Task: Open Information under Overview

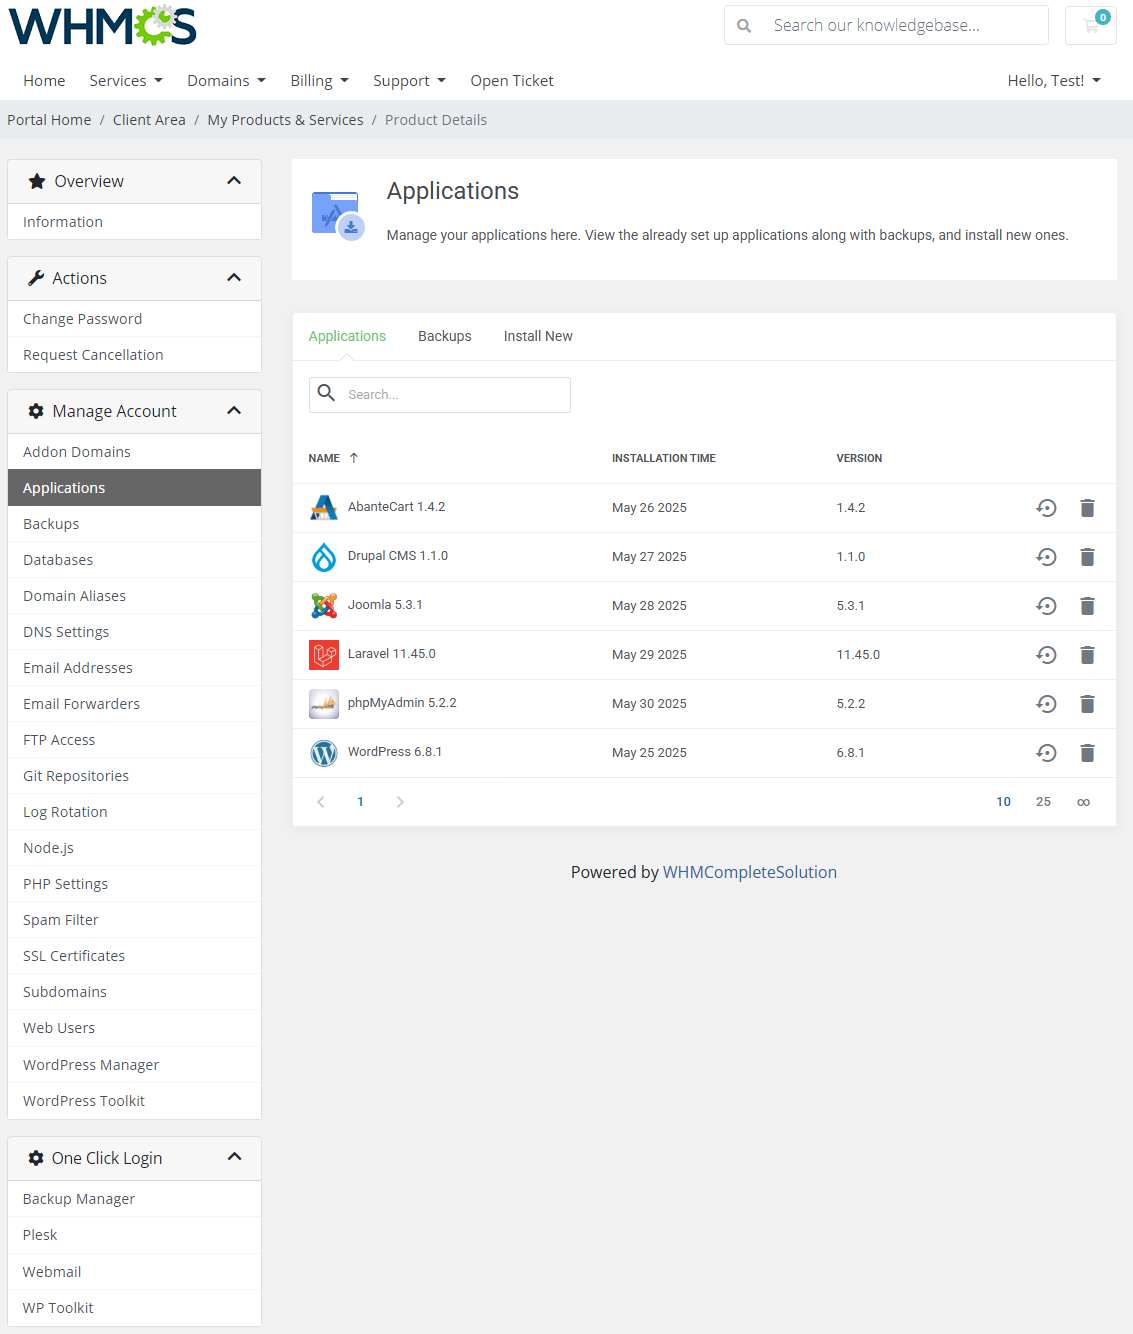Action: point(134,222)
